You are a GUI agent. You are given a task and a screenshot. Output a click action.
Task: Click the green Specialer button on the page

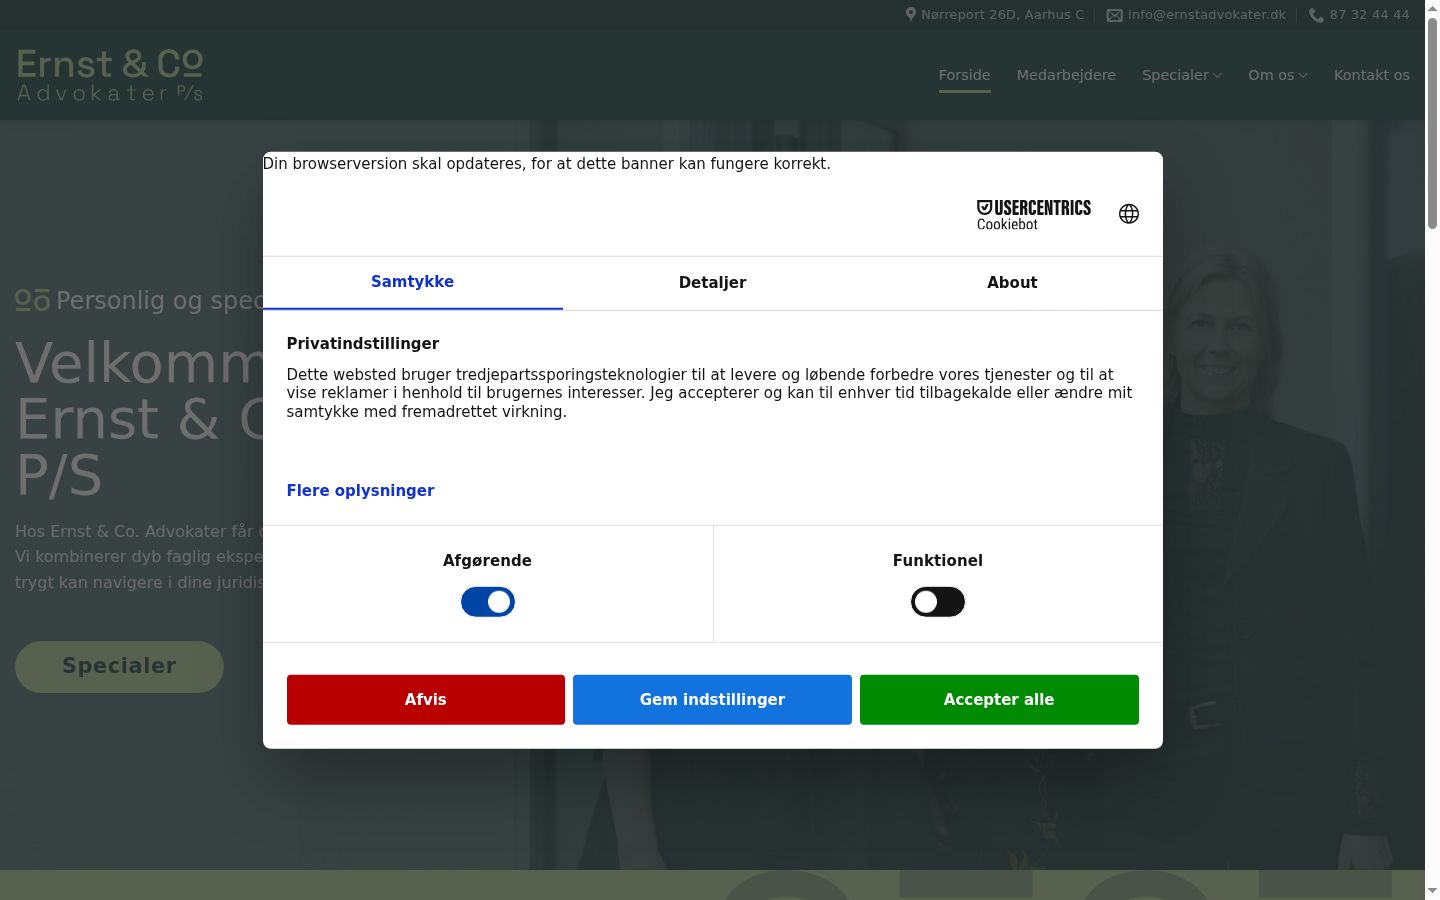119,667
